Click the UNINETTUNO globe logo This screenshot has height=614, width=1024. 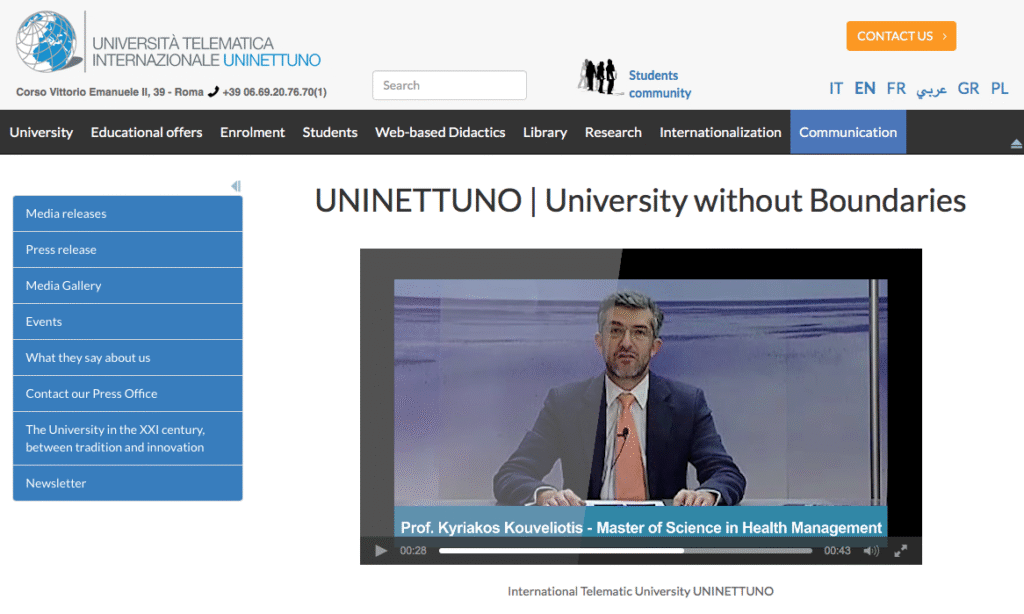(x=50, y=41)
